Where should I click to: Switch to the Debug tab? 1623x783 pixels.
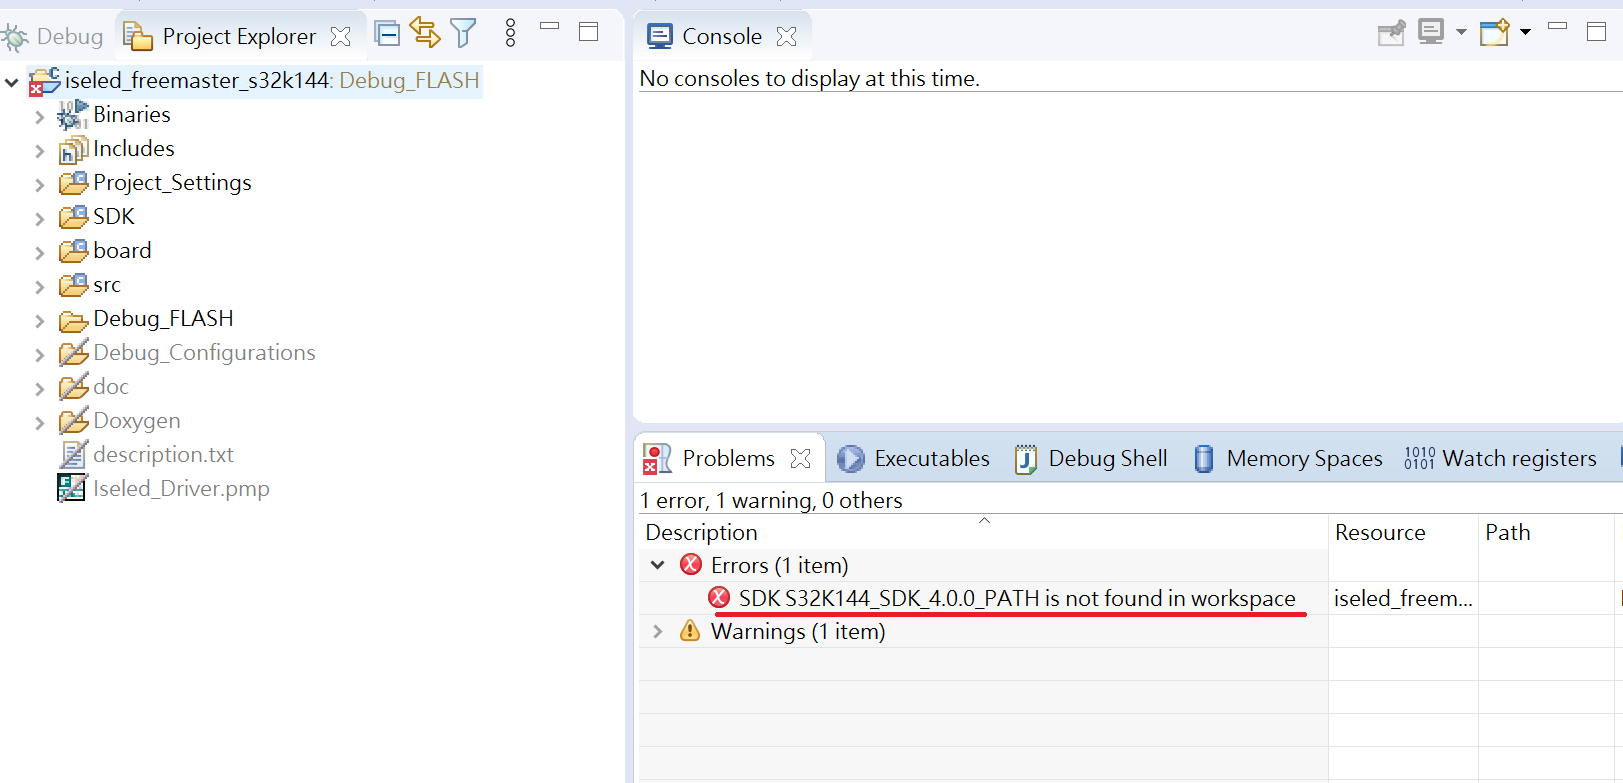(x=54, y=37)
